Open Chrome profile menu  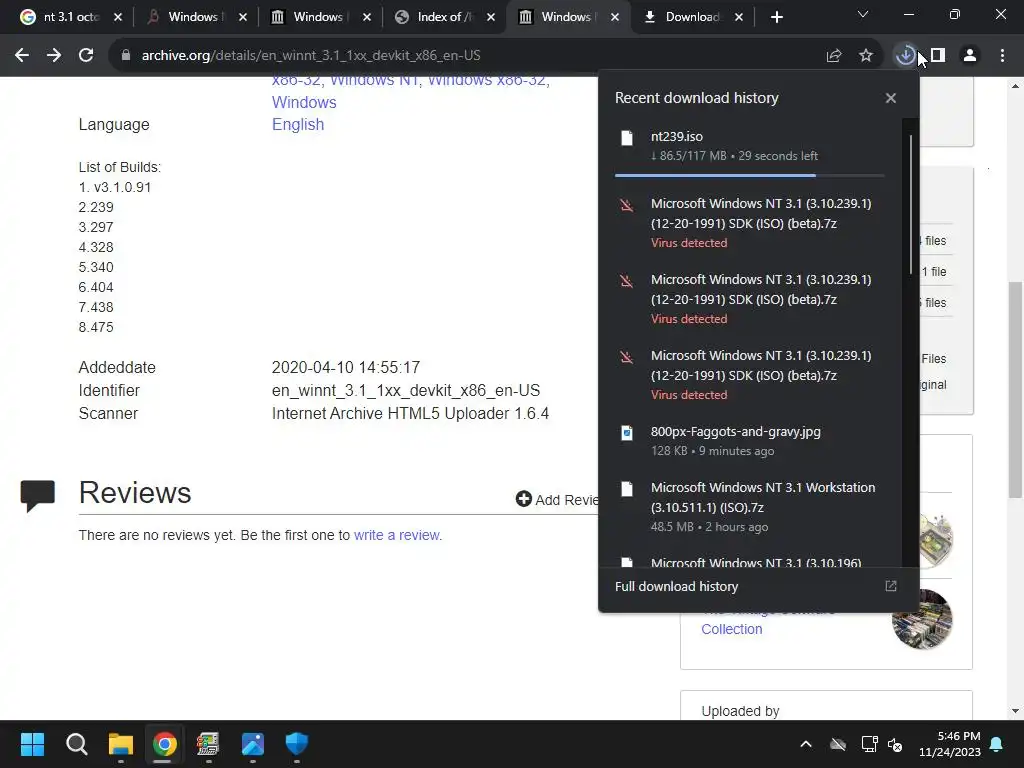970,56
